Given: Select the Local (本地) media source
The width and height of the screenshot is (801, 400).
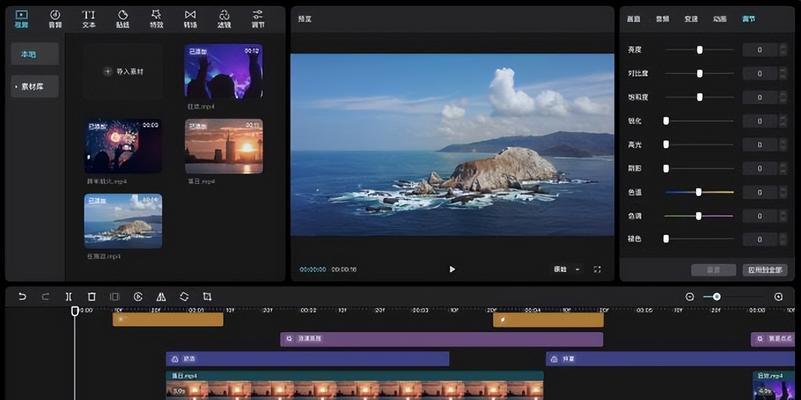Looking at the screenshot, I should click(35, 54).
